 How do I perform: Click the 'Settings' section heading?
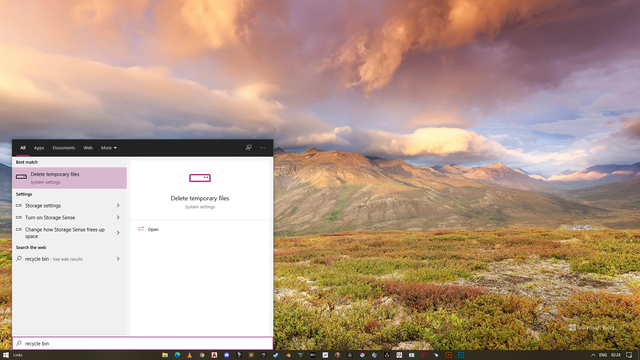click(24, 194)
